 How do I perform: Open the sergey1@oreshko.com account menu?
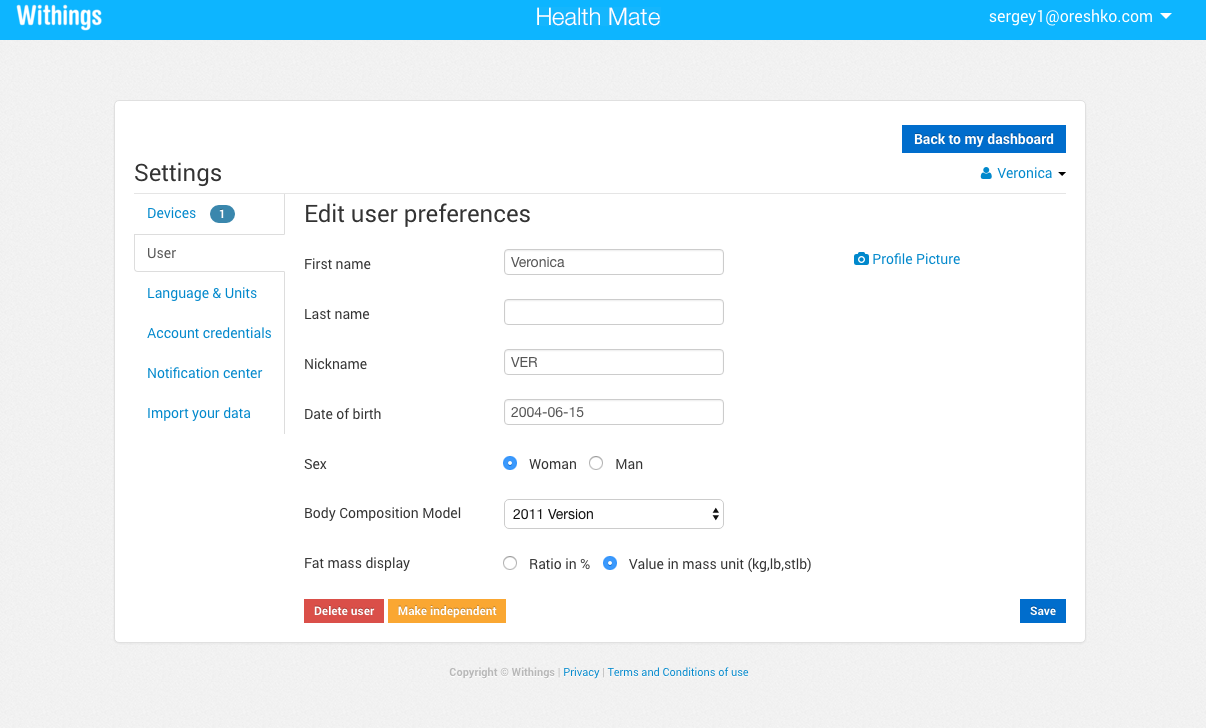click(1080, 16)
